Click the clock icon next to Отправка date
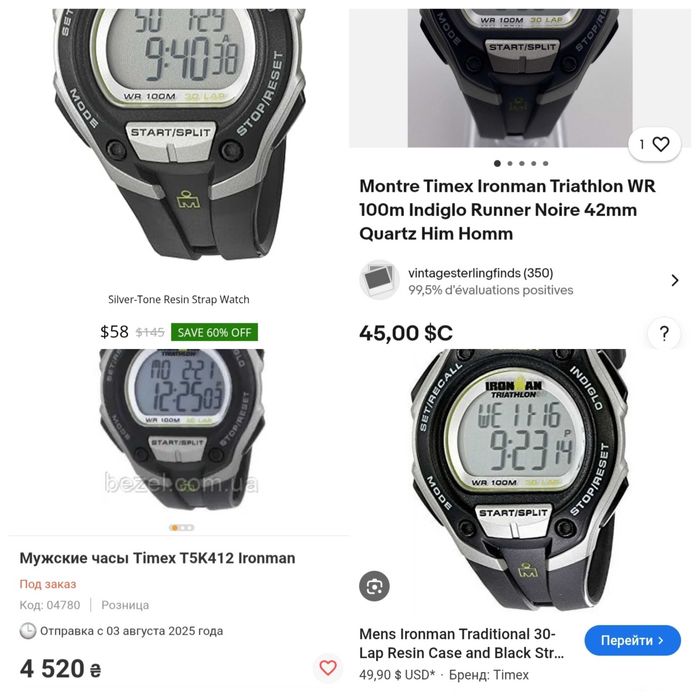700x700 pixels. (28, 631)
